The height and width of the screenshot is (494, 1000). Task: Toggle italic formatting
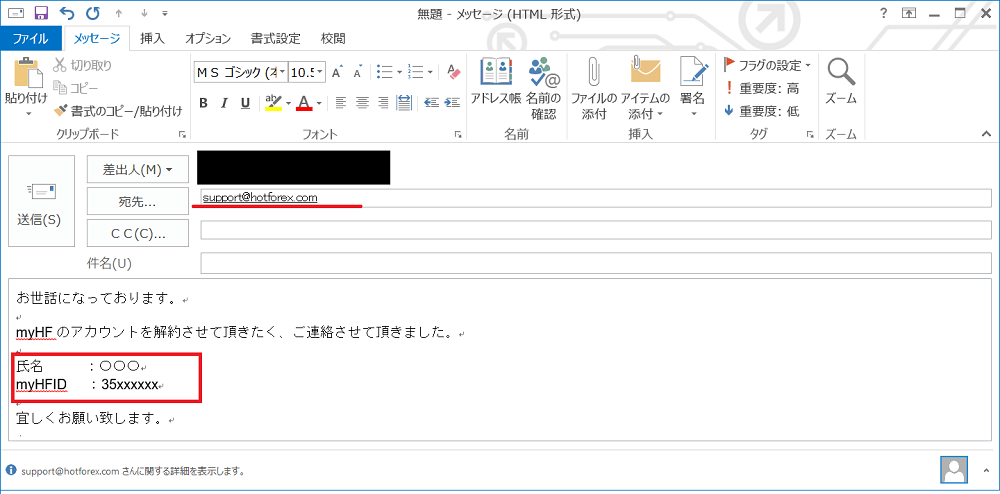coord(224,102)
